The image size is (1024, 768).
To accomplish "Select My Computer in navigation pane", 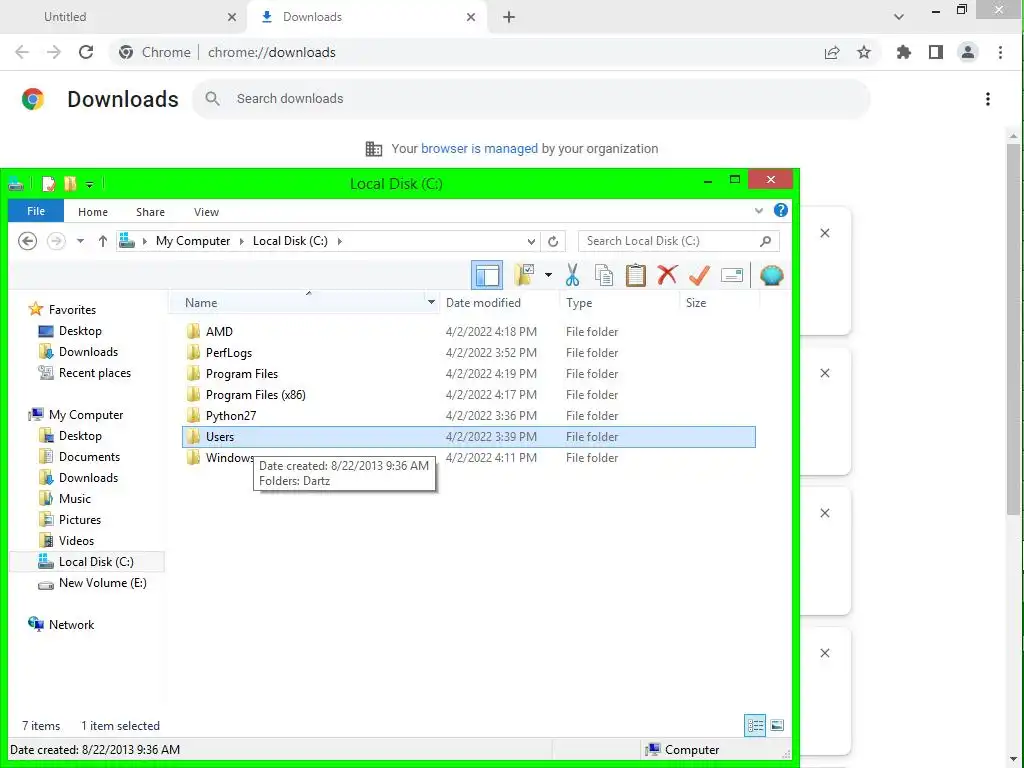I will [x=86, y=415].
